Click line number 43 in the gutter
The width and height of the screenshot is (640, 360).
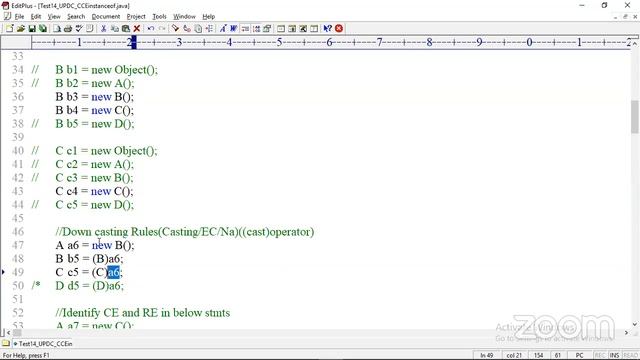[18, 191]
